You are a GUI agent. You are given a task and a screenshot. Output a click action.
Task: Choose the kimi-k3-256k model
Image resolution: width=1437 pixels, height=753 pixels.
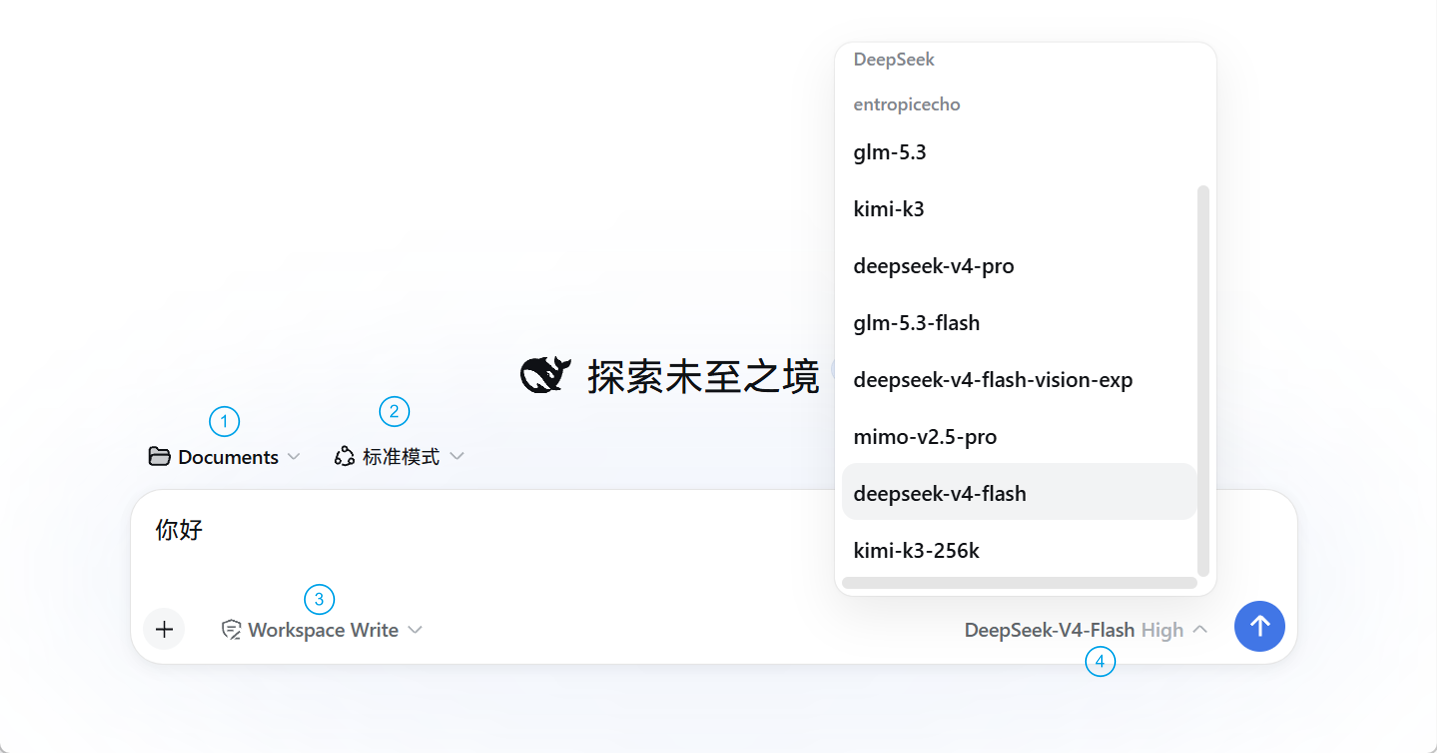pyautogui.click(x=1019, y=550)
